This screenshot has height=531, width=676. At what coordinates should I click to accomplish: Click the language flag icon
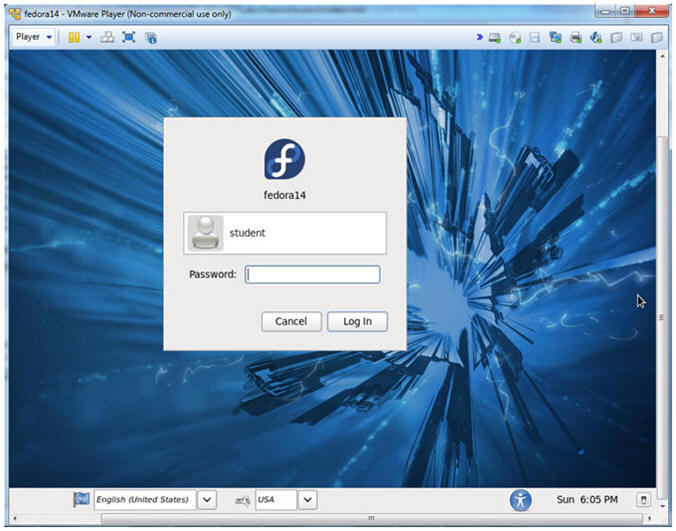[81, 500]
